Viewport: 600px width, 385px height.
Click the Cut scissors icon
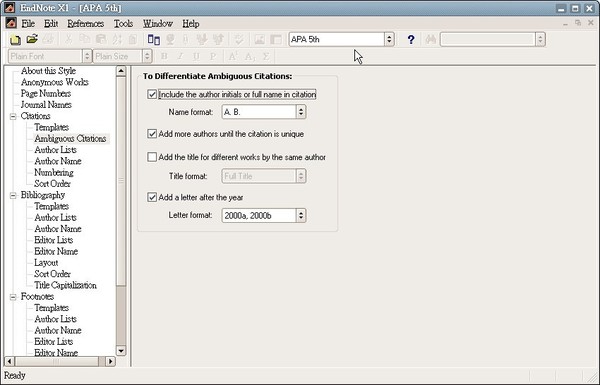pyautogui.click(x=68, y=39)
